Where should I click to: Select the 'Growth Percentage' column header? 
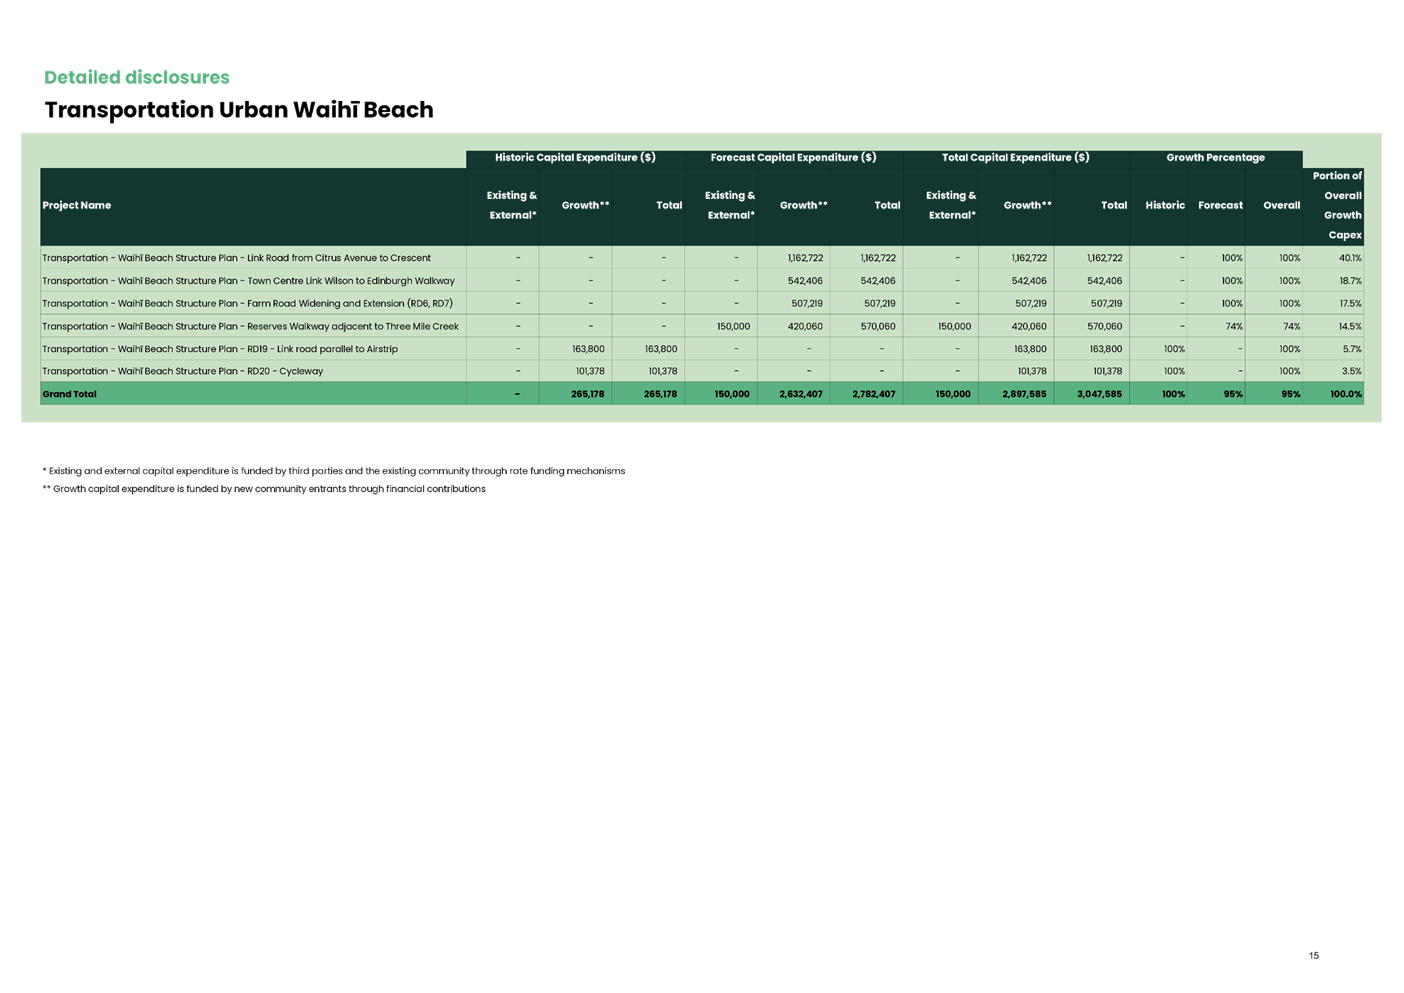point(1216,157)
